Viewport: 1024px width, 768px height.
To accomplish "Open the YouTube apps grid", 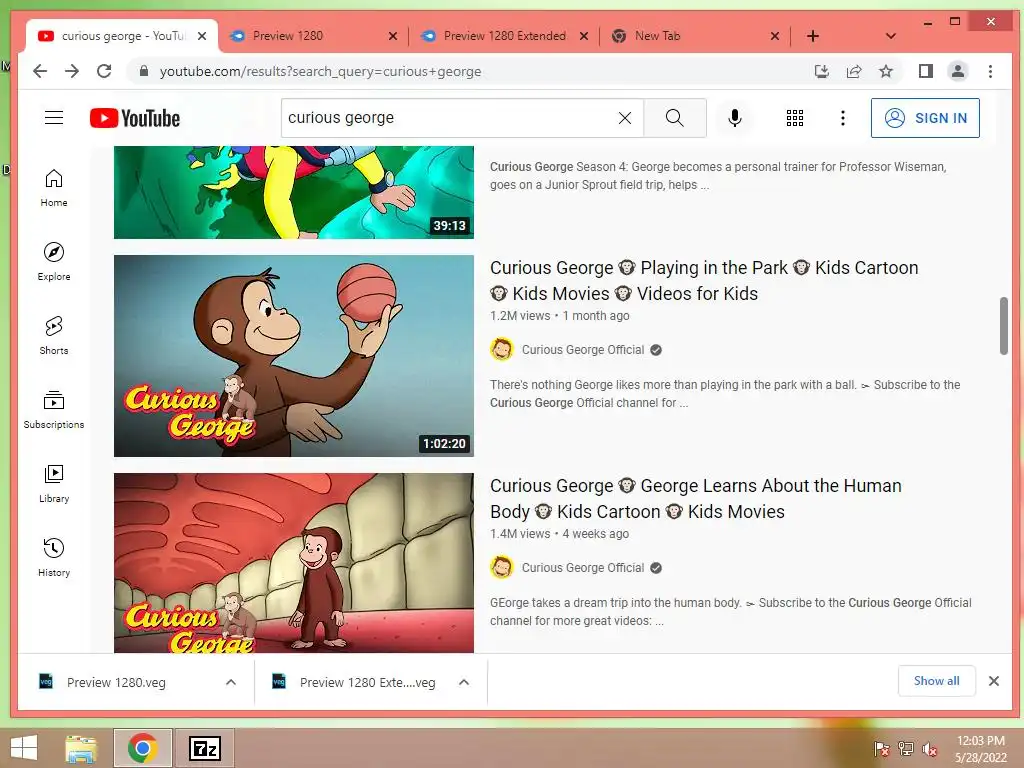I will point(795,118).
